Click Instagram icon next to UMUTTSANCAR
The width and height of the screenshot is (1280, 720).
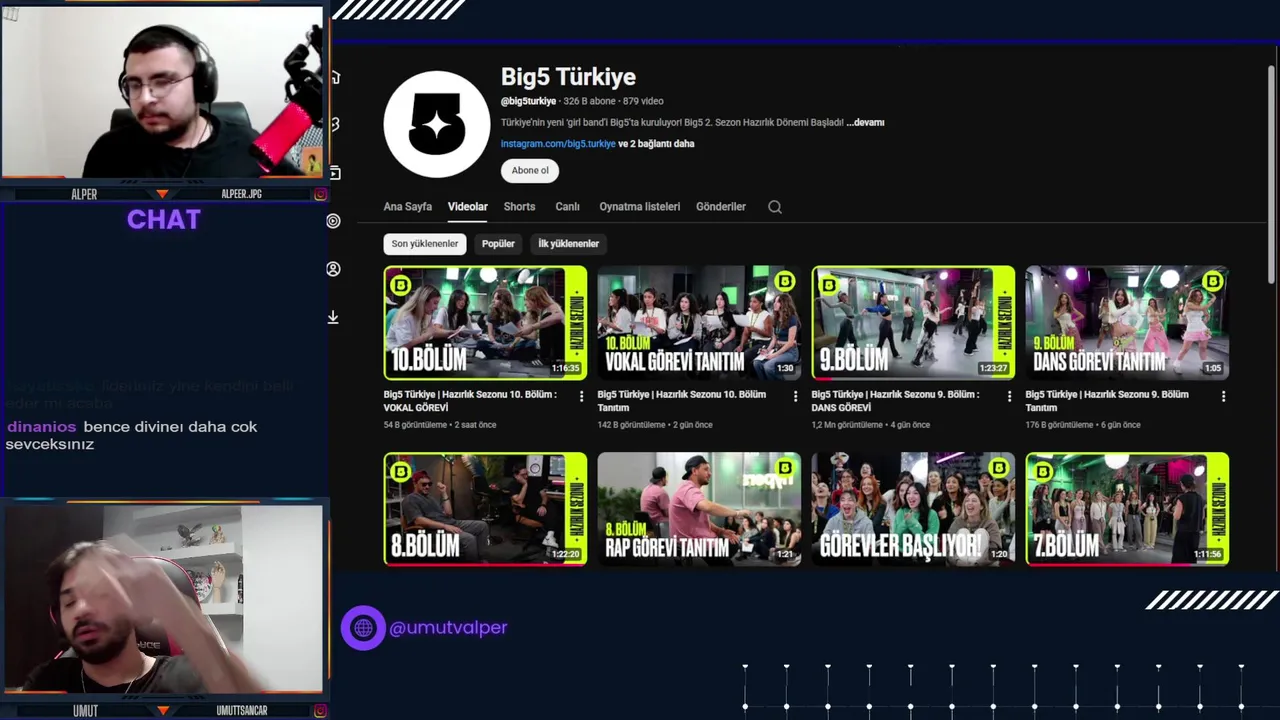point(320,711)
